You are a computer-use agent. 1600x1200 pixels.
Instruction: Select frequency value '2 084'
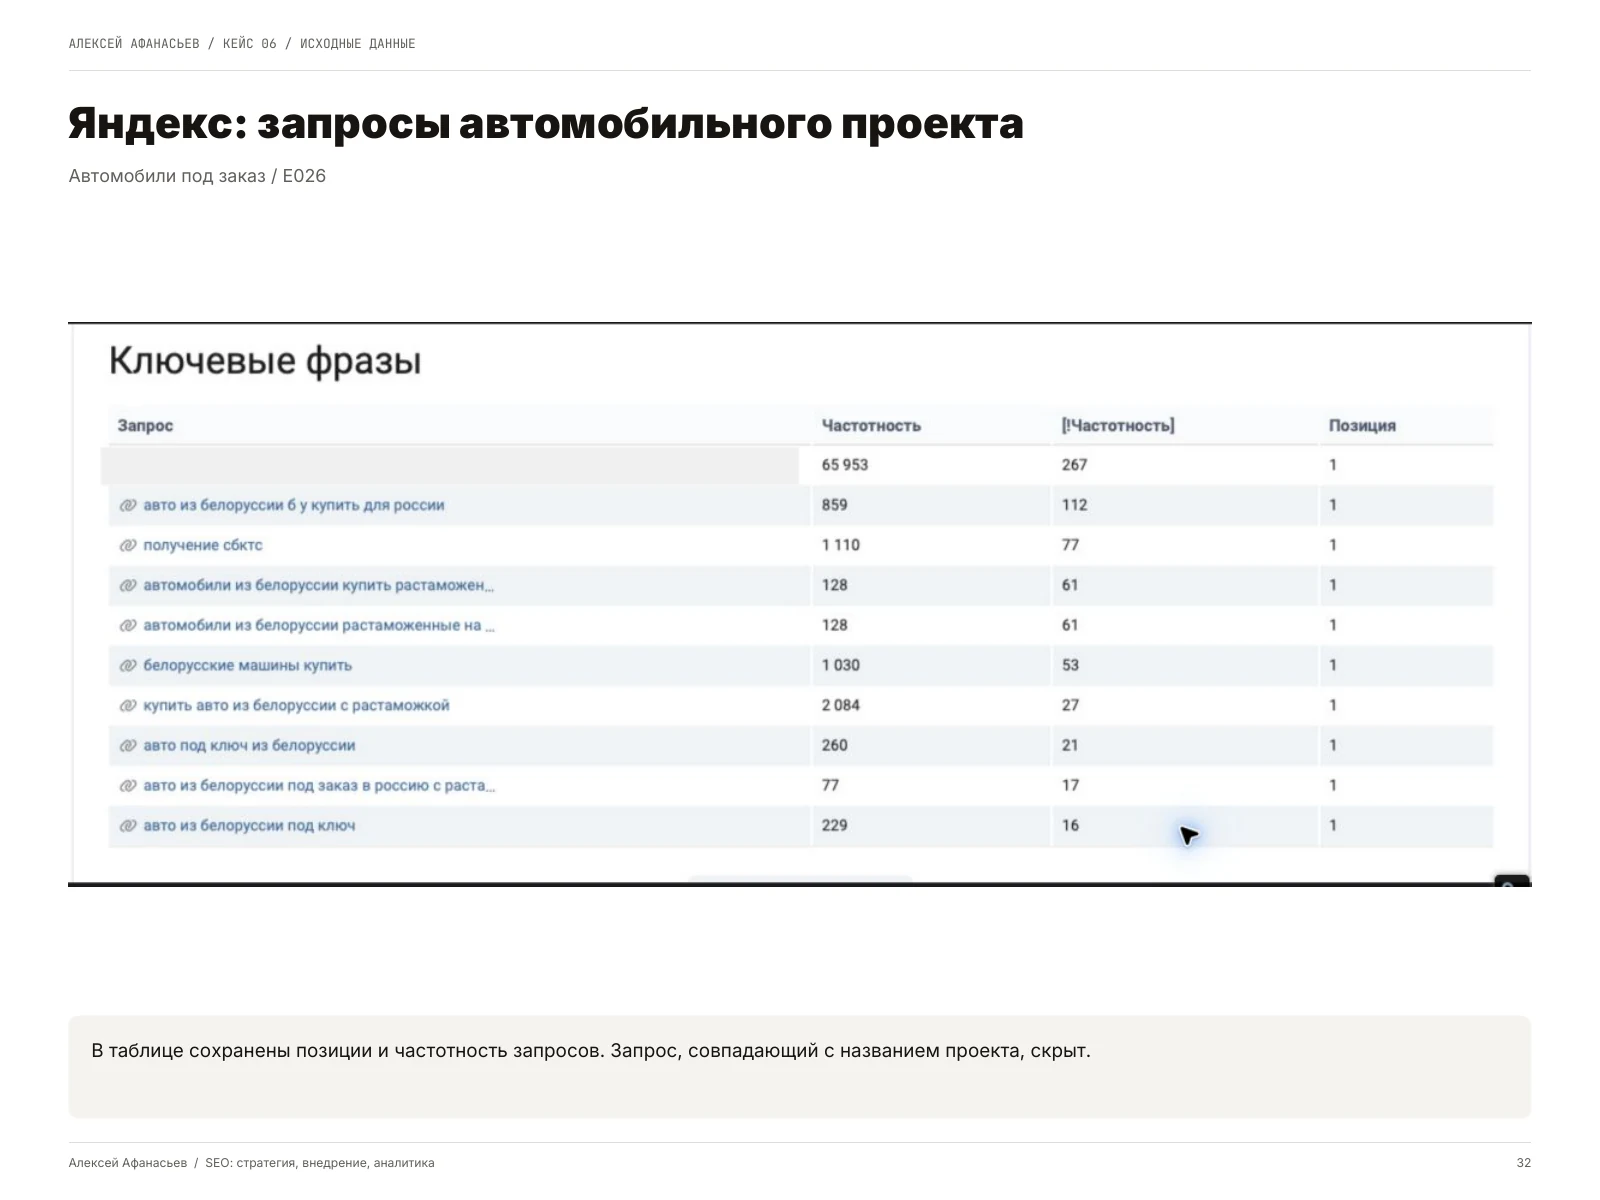click(841, 705)
